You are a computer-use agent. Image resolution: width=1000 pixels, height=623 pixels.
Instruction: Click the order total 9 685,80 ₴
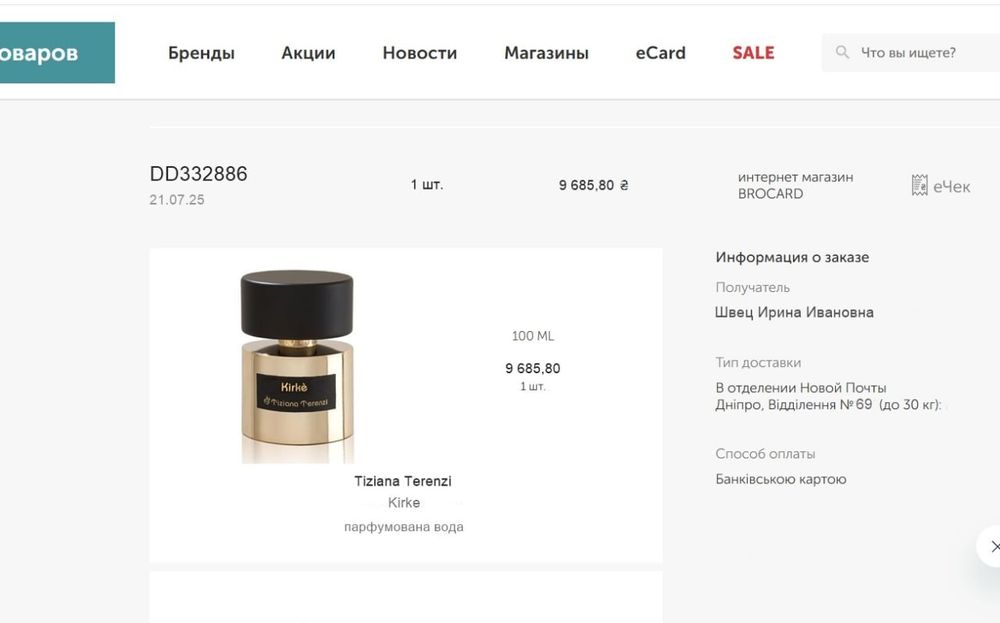(x=593, y=186)
